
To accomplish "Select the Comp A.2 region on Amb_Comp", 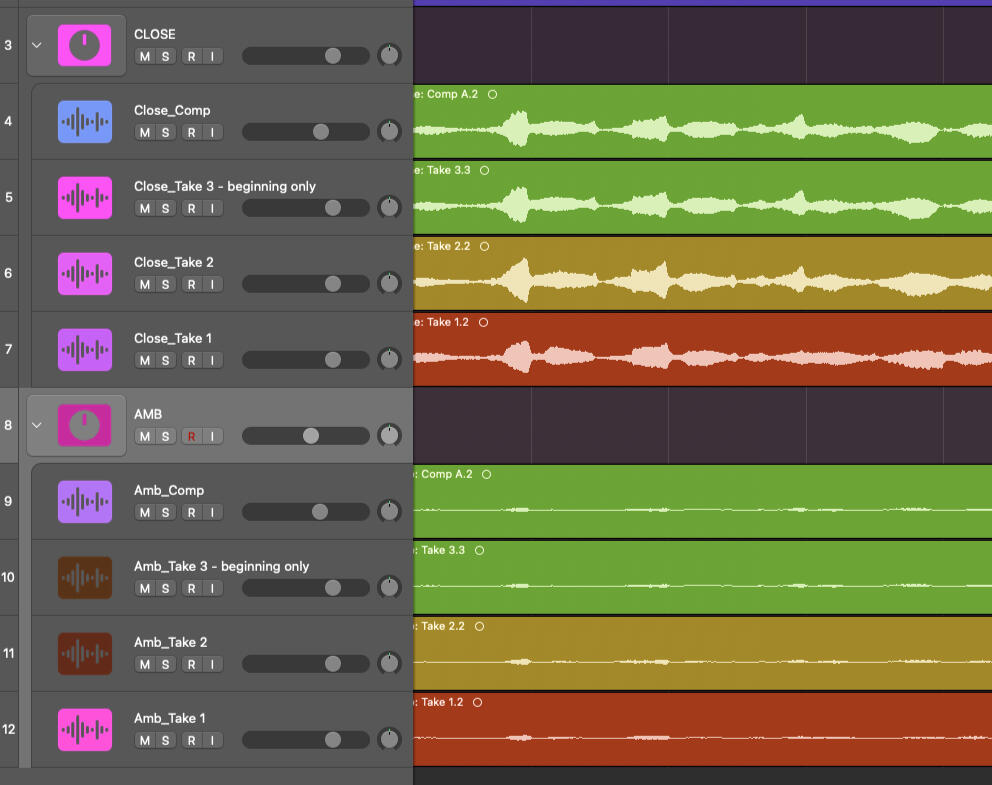I will (x=700, y=503).
